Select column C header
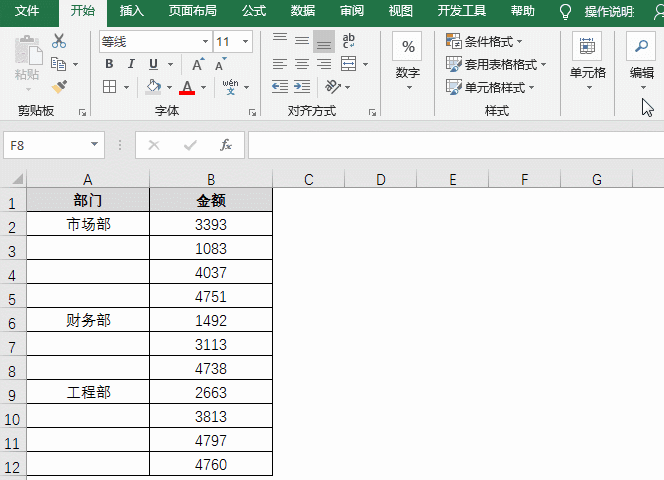Screen dimensions: 664x480 309,179
